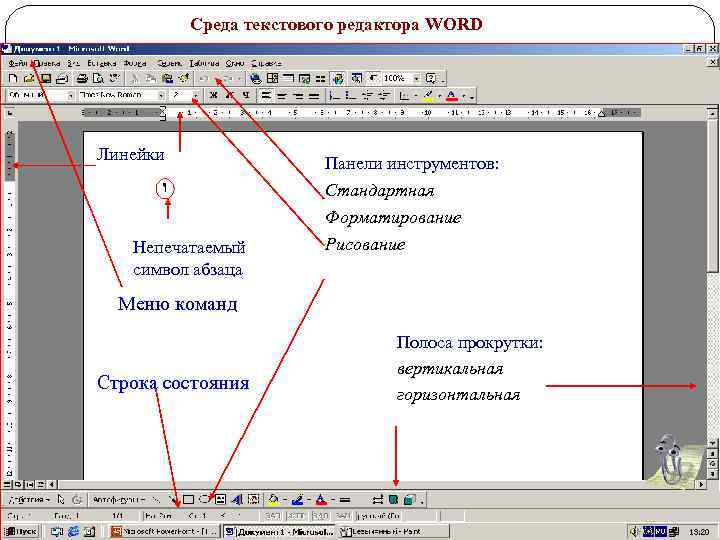Click the Undo arrow icon

tap(204, 79)
